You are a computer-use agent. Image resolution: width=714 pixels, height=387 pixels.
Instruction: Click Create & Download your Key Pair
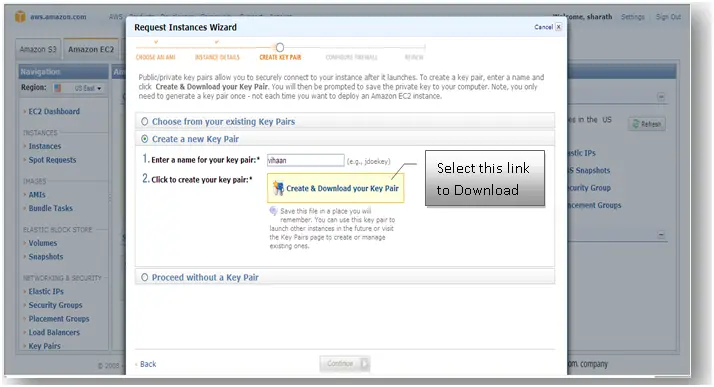pos(336,188)
